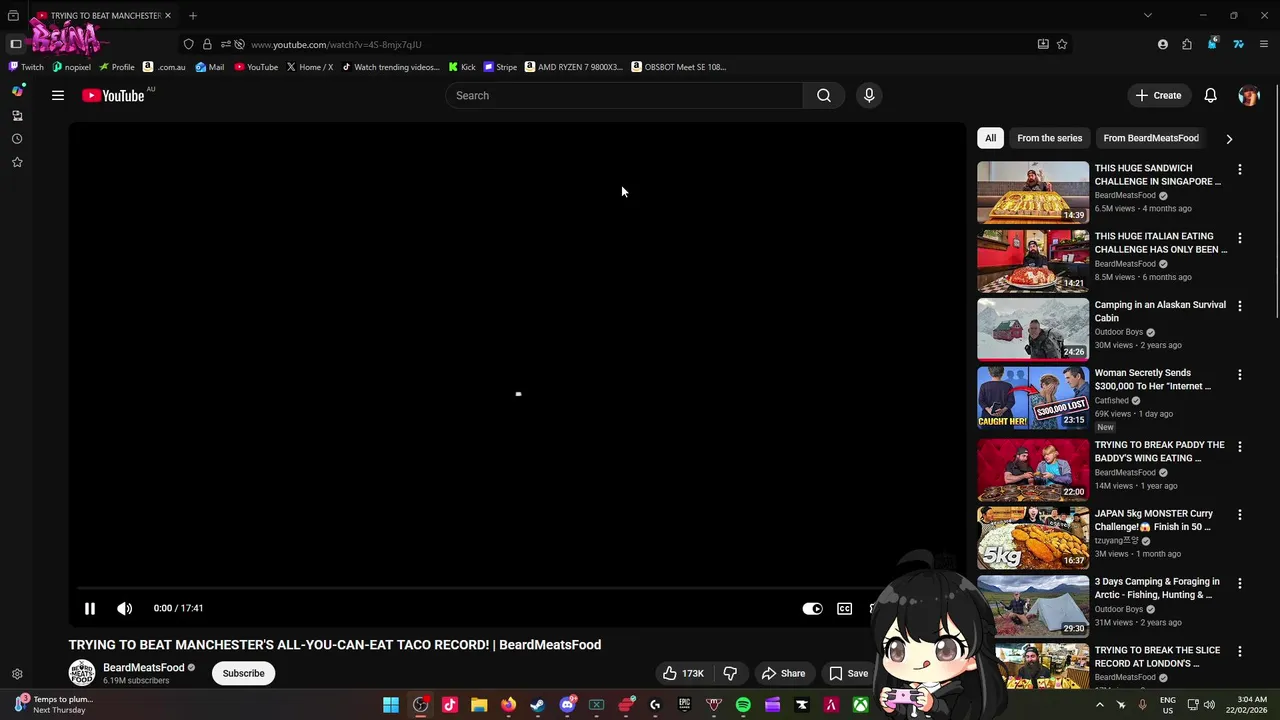Viewport: 1280px width, 720px height.
Task: Open the sidebar bookmarks star icon
Action: [17, 162]
